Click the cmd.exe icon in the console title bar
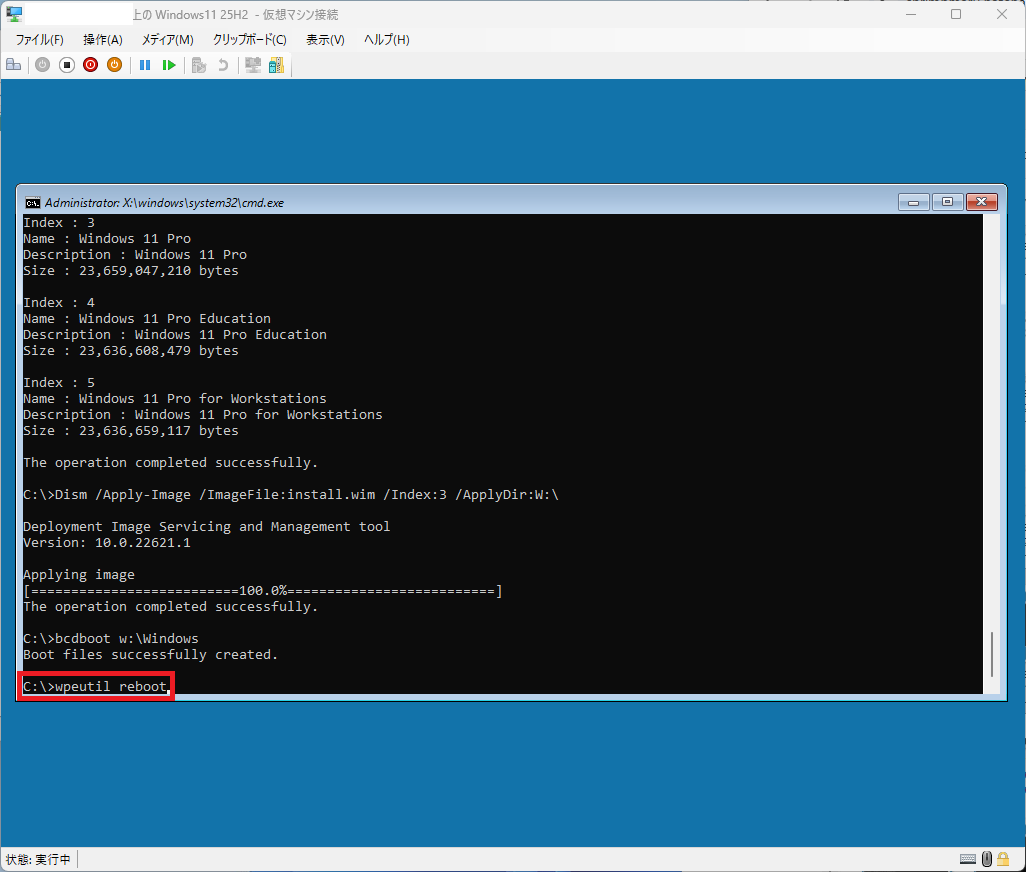 tap(32, 203)
